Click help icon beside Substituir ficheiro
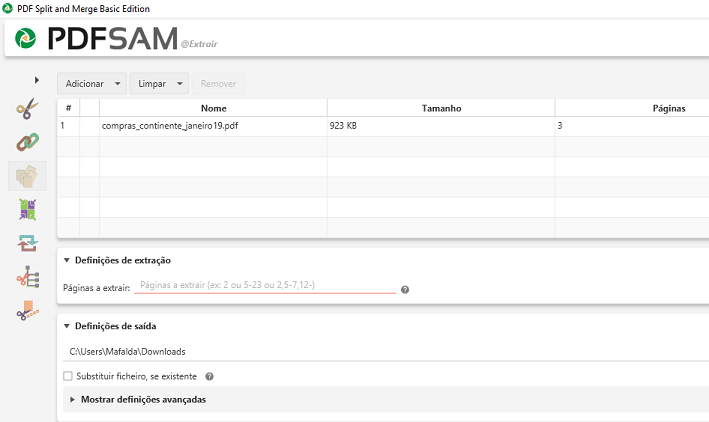The height and width of the screenshot is (422, 709). pos(209,376)
